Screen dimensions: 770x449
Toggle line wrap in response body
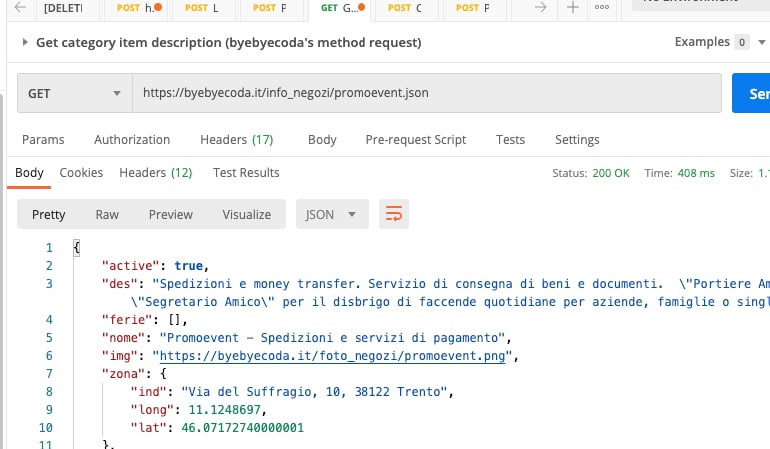[x=394, y=214]
